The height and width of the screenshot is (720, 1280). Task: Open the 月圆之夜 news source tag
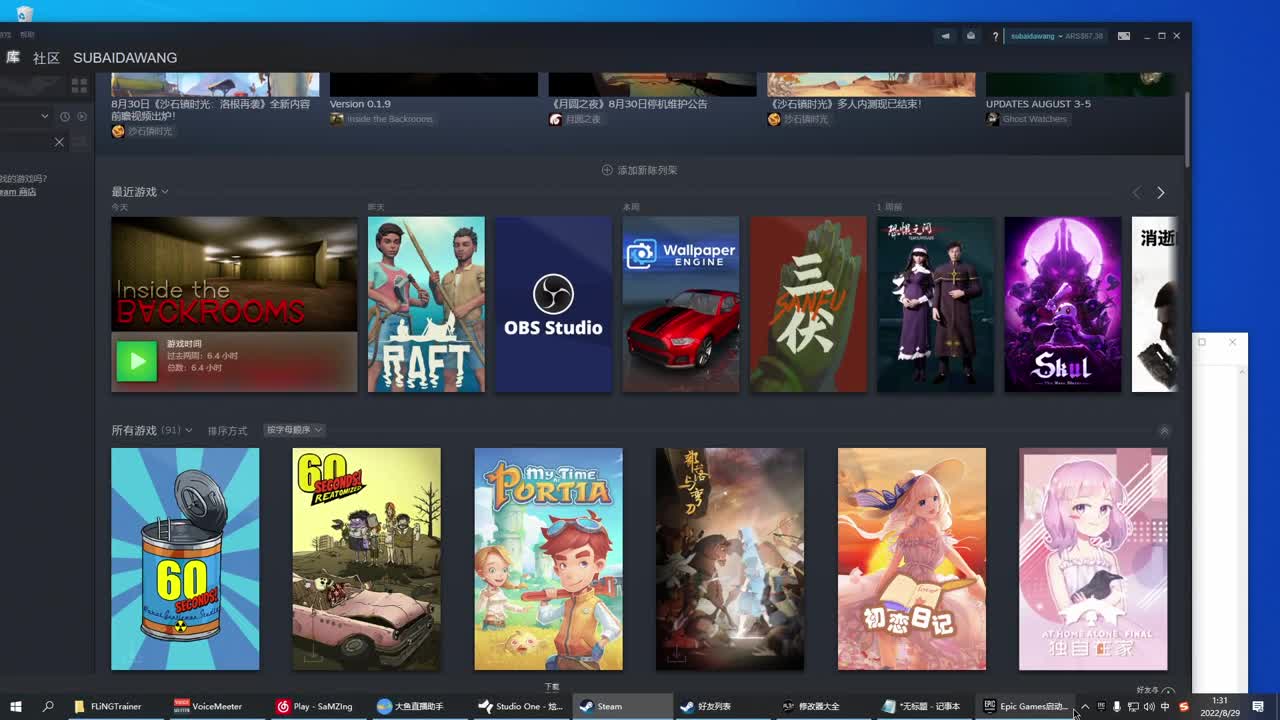(x=575, y=119)
